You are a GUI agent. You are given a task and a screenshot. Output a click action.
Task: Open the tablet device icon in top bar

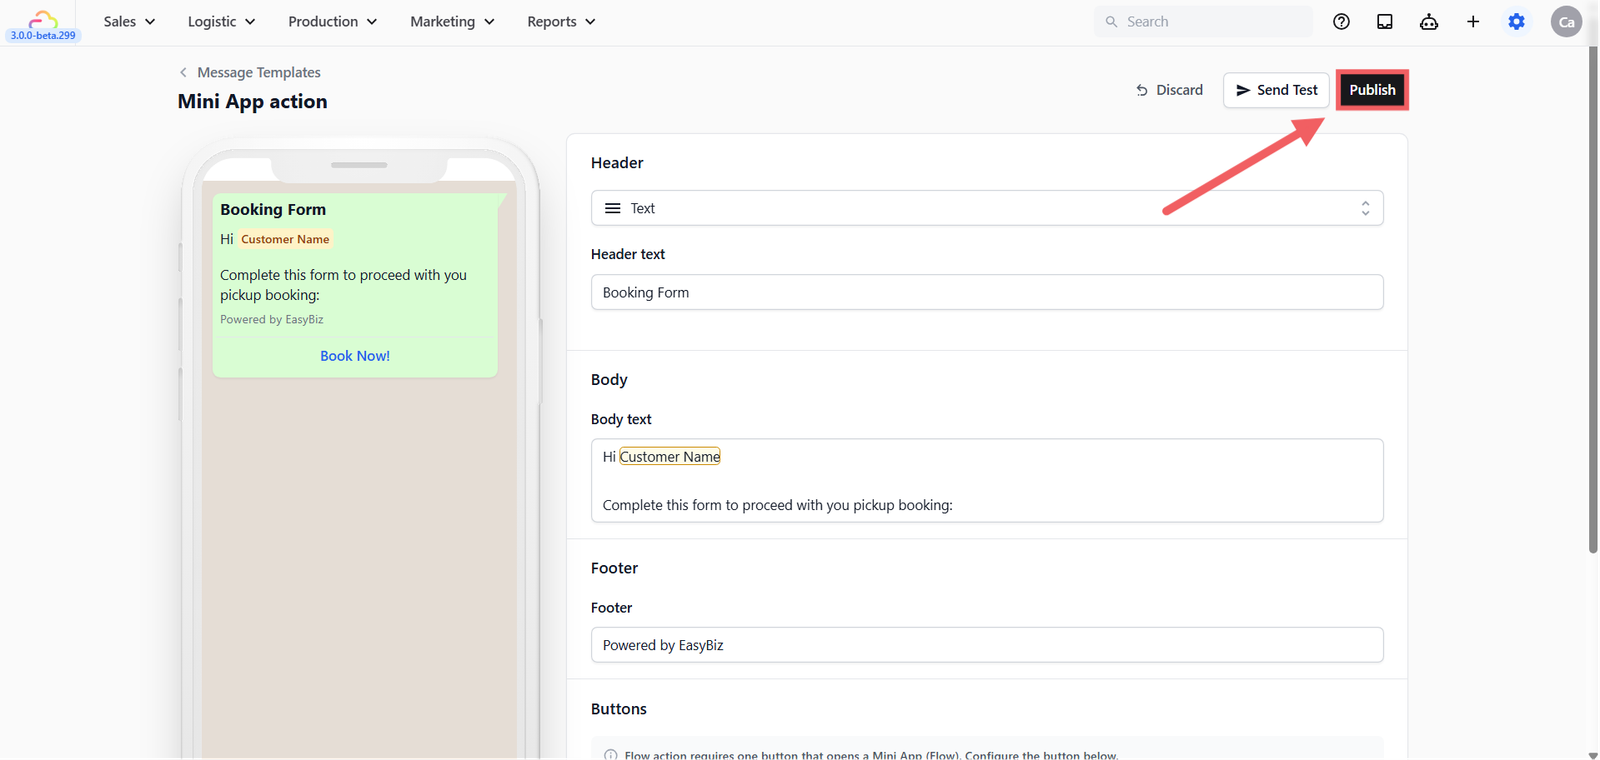[x=1385, y=21]
